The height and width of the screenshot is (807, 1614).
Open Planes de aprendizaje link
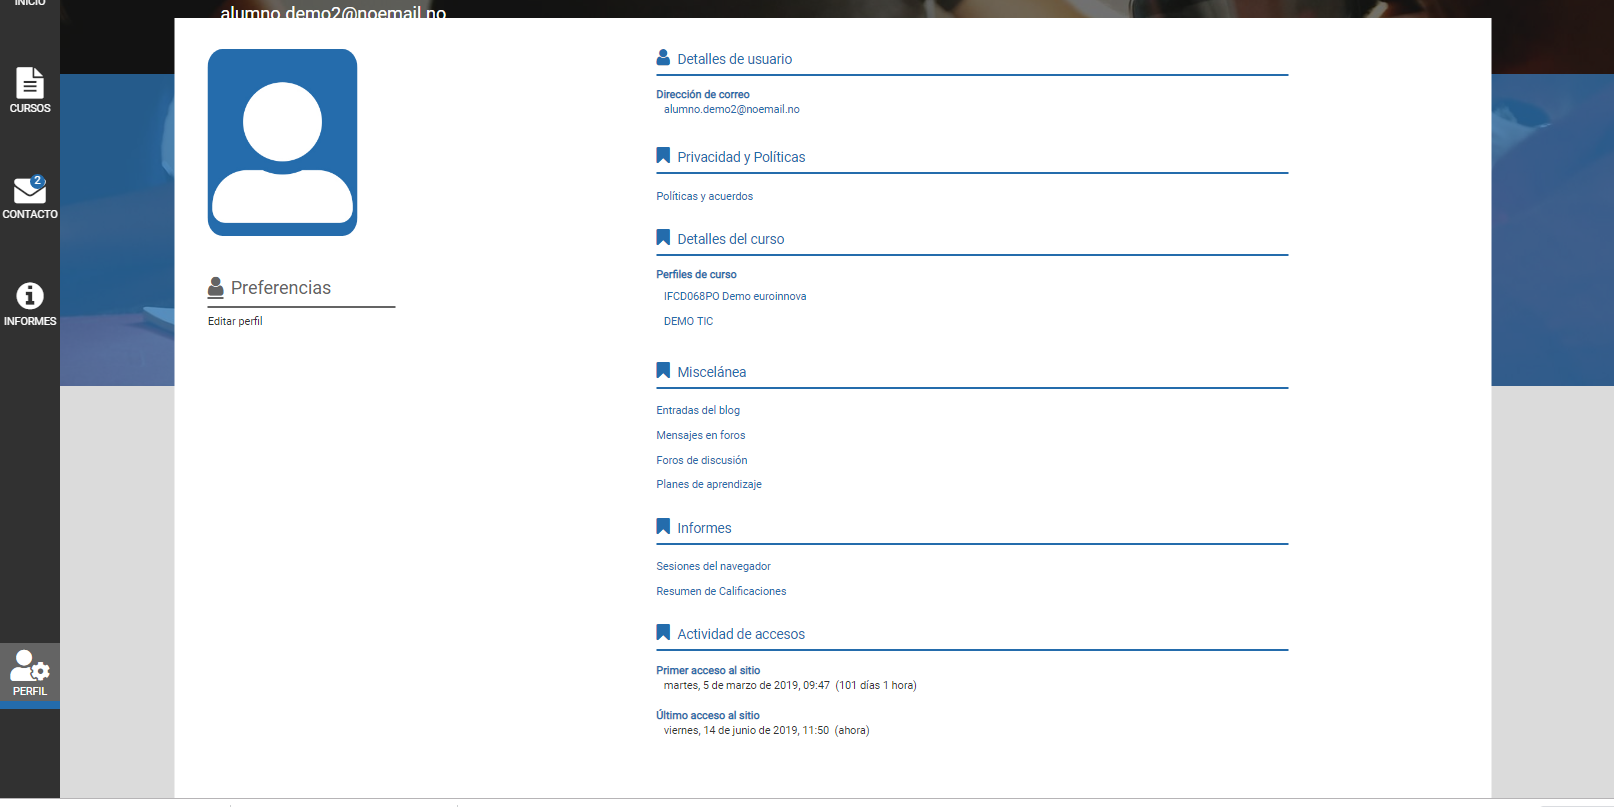[708, 485]
